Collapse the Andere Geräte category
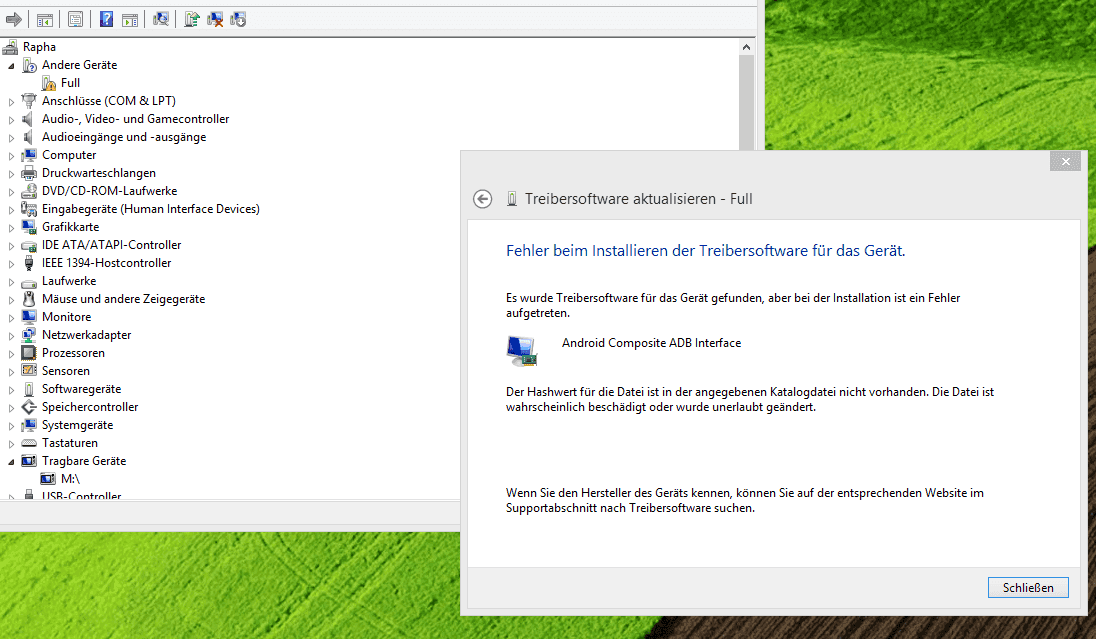 coord(11,66)
